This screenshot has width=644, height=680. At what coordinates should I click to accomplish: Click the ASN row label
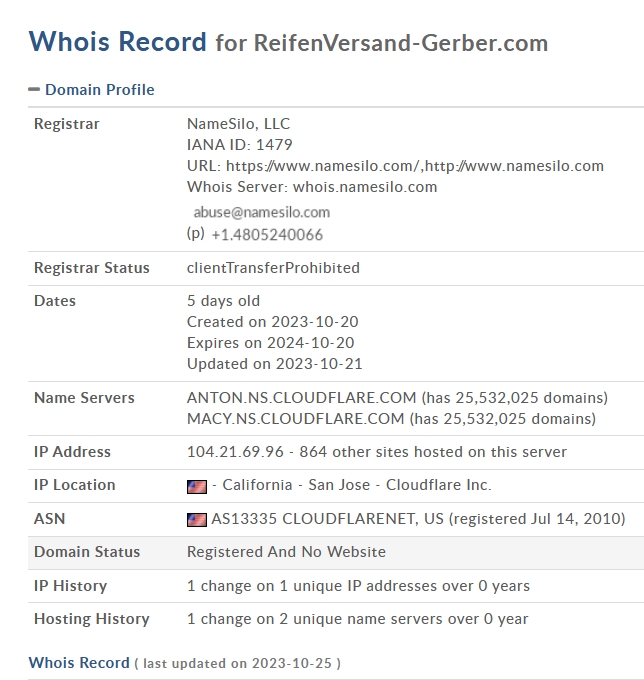pos(49,519)
